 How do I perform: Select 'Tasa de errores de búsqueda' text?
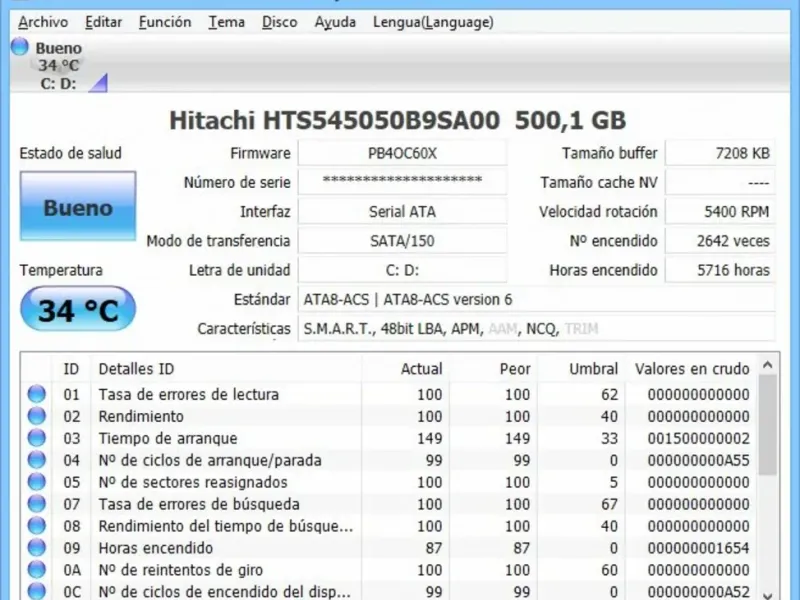(x=199, y=504)
